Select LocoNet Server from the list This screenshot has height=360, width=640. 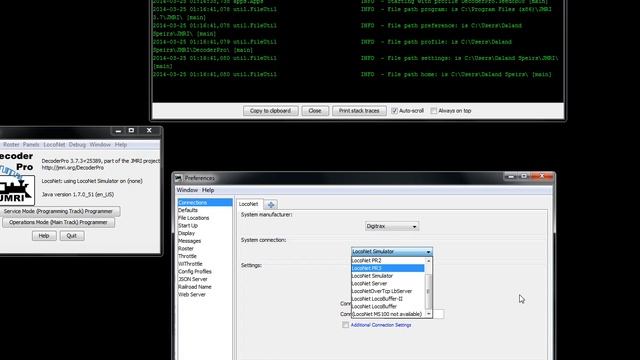pos(388,283)
